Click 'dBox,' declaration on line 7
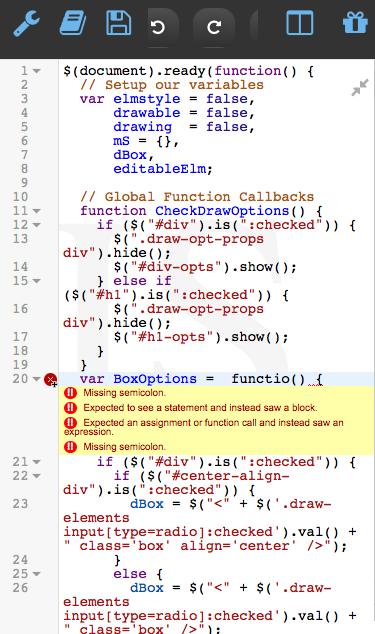The width and height of the screenshot is (375, 634). (x=134, y=155)
